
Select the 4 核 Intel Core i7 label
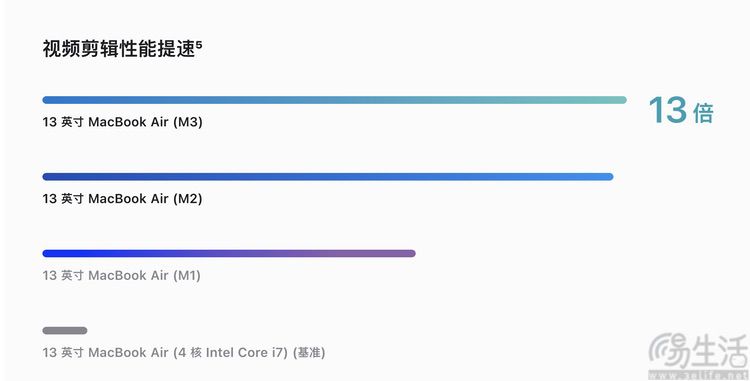[x=231, y=353]
